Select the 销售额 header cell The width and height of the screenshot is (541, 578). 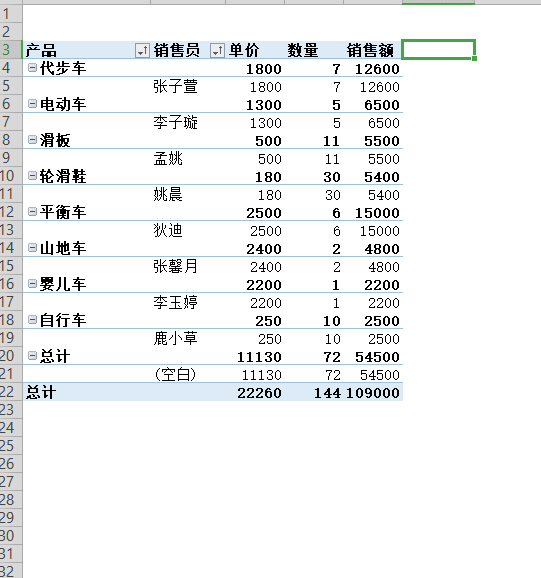click(373, 50)
